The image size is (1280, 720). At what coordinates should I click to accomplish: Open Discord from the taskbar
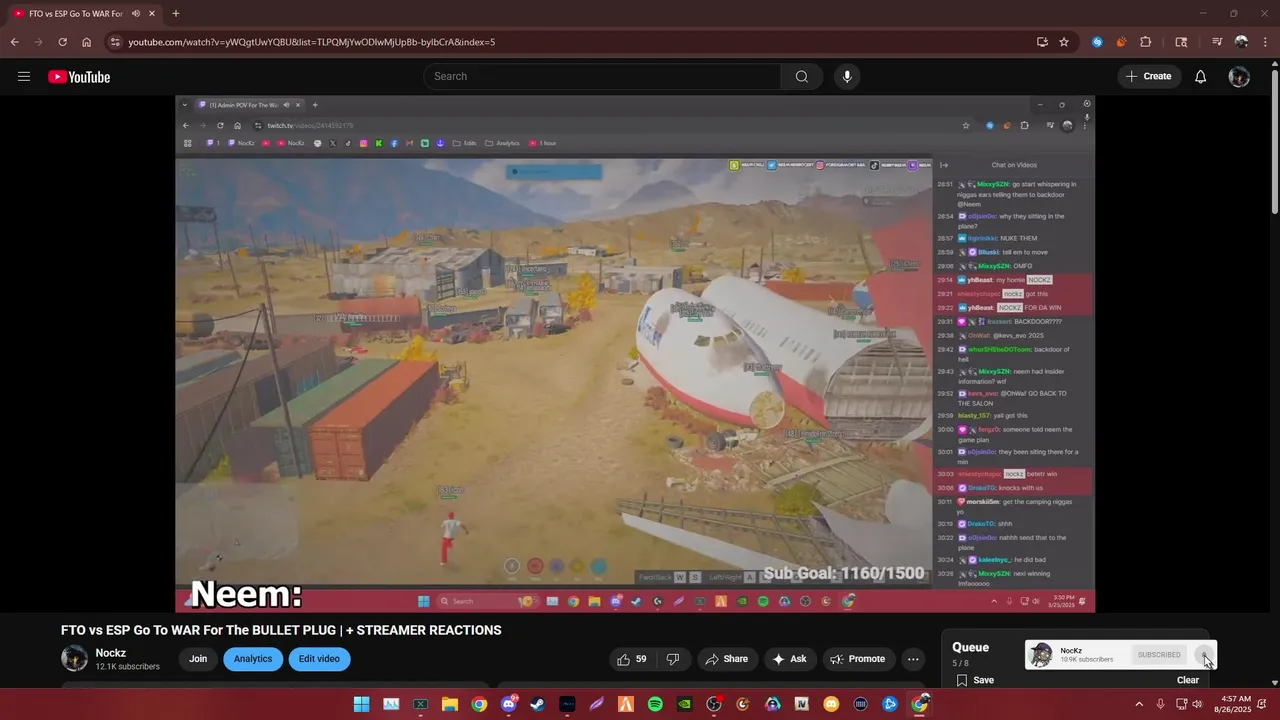pos(508,704)
